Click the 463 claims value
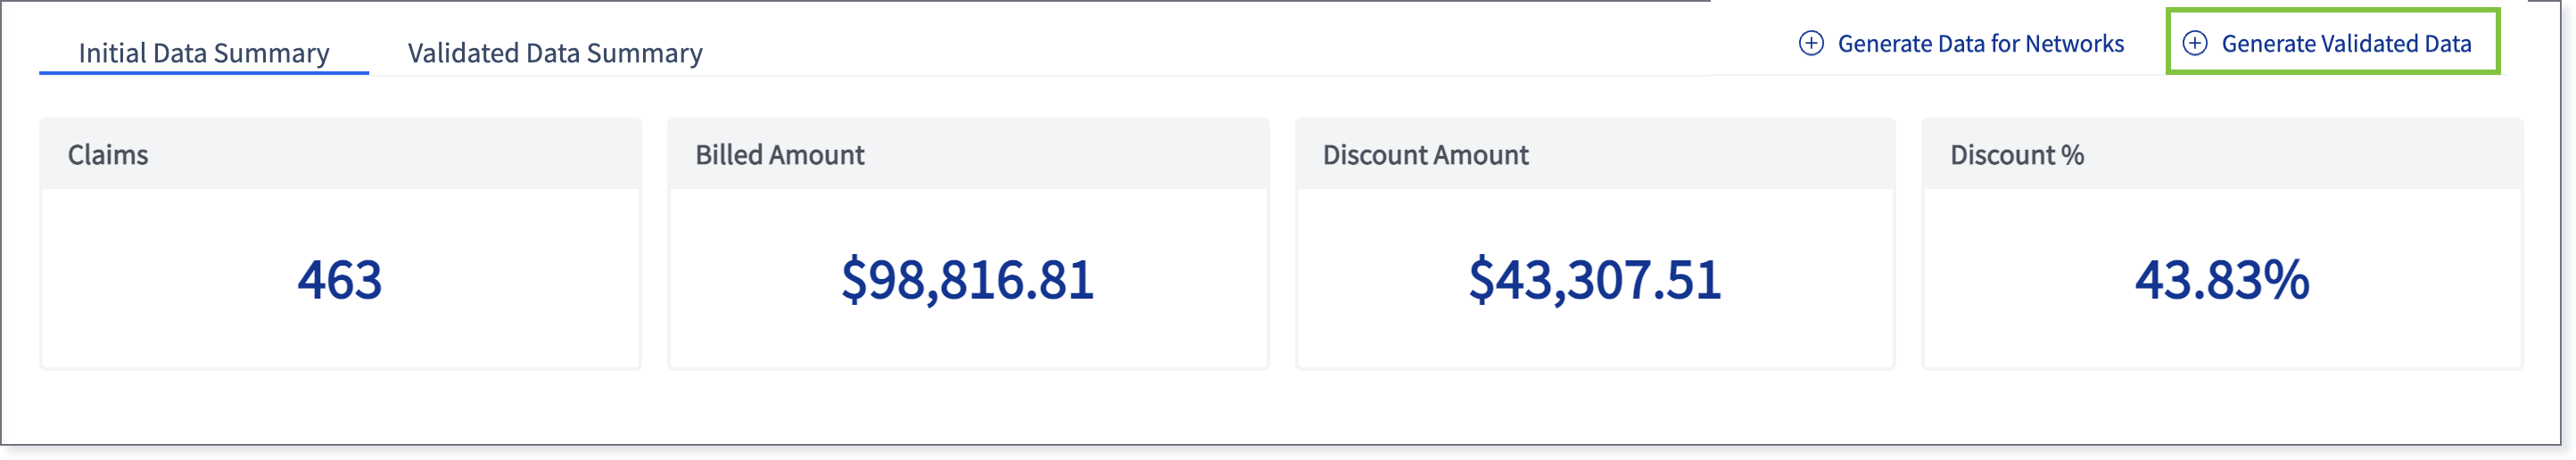 click(340, 279)
